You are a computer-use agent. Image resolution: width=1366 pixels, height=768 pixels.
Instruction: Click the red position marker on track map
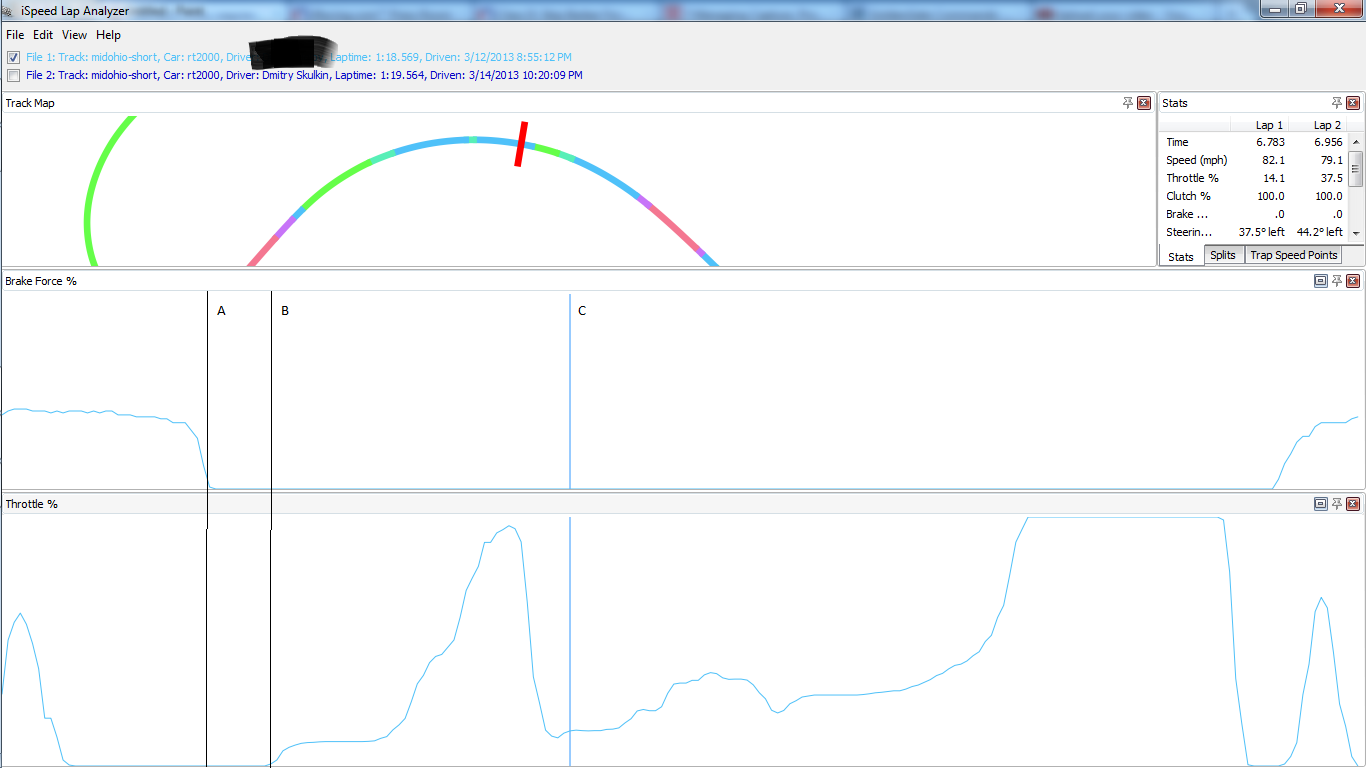(521, 144)
